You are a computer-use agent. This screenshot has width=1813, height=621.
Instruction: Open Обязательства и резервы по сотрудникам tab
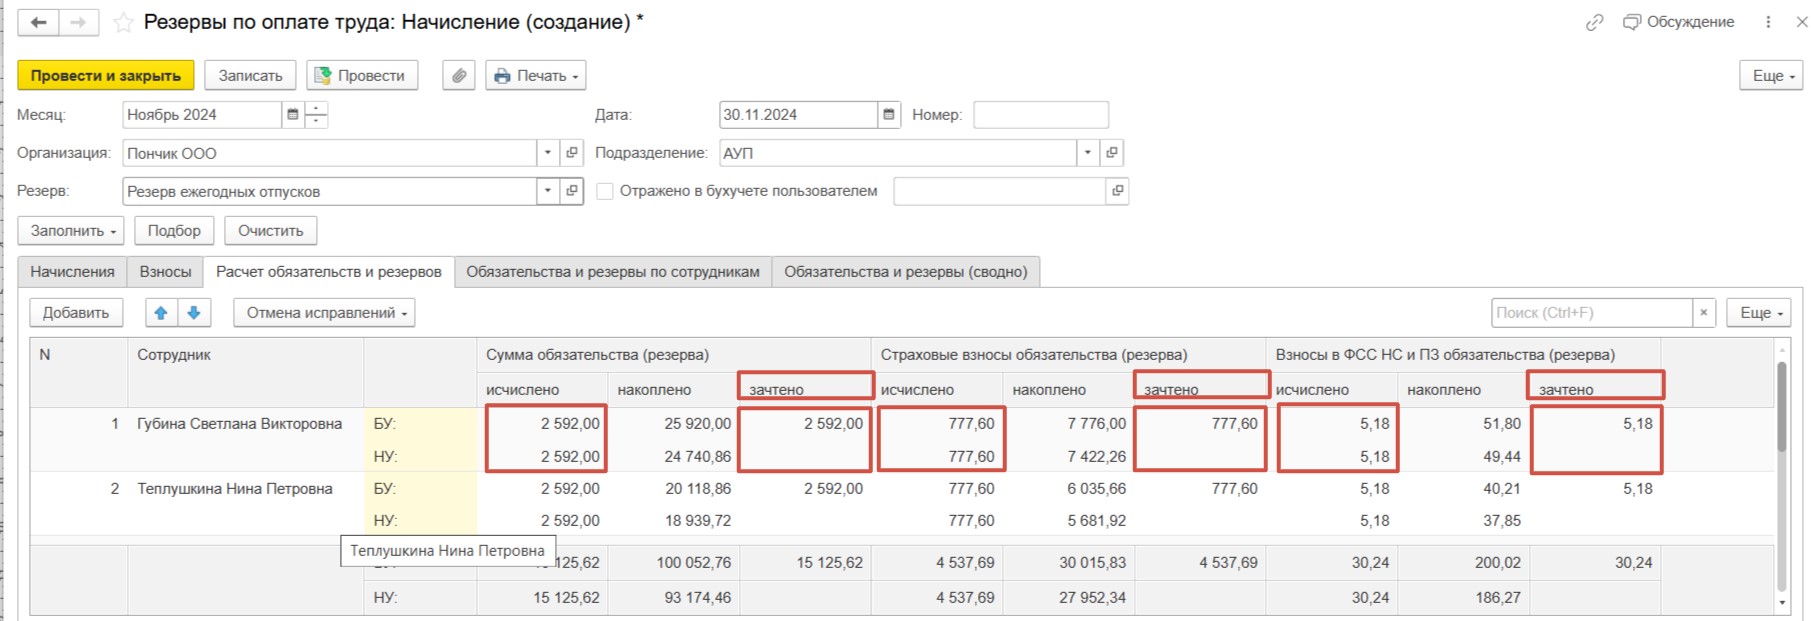tap(613, 272)
